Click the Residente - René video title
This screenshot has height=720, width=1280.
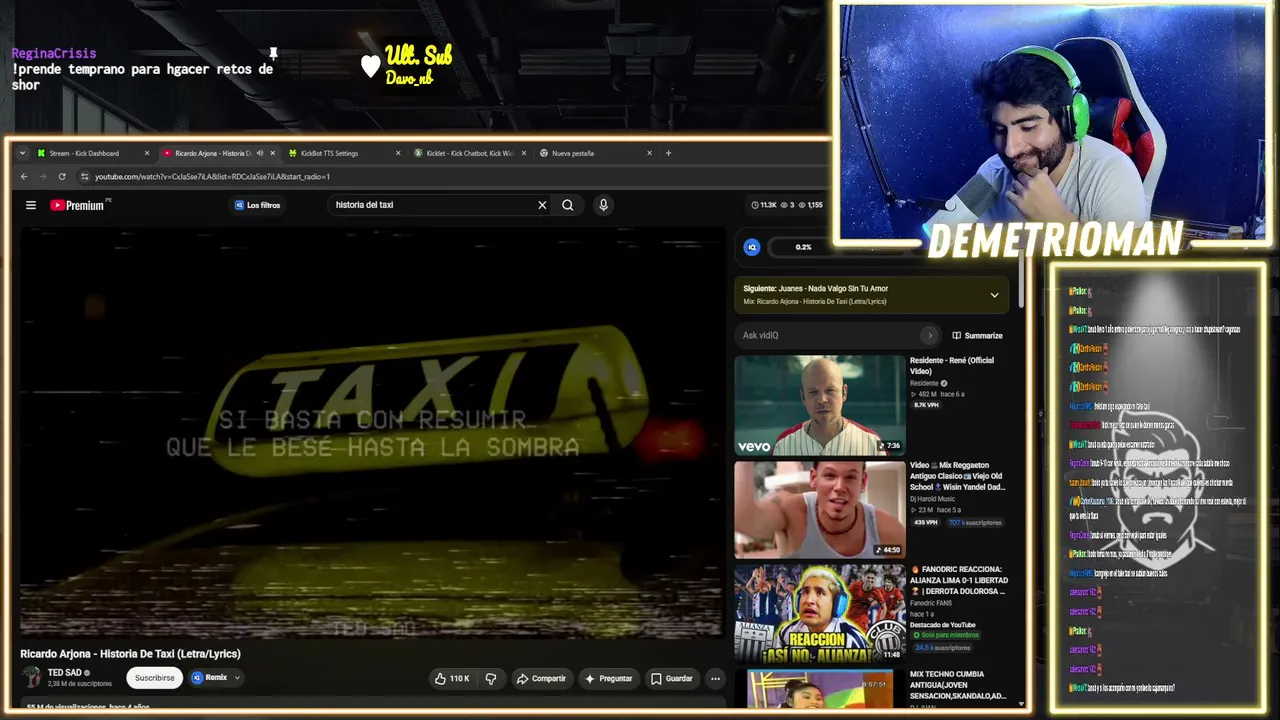(x=952, y=366)
